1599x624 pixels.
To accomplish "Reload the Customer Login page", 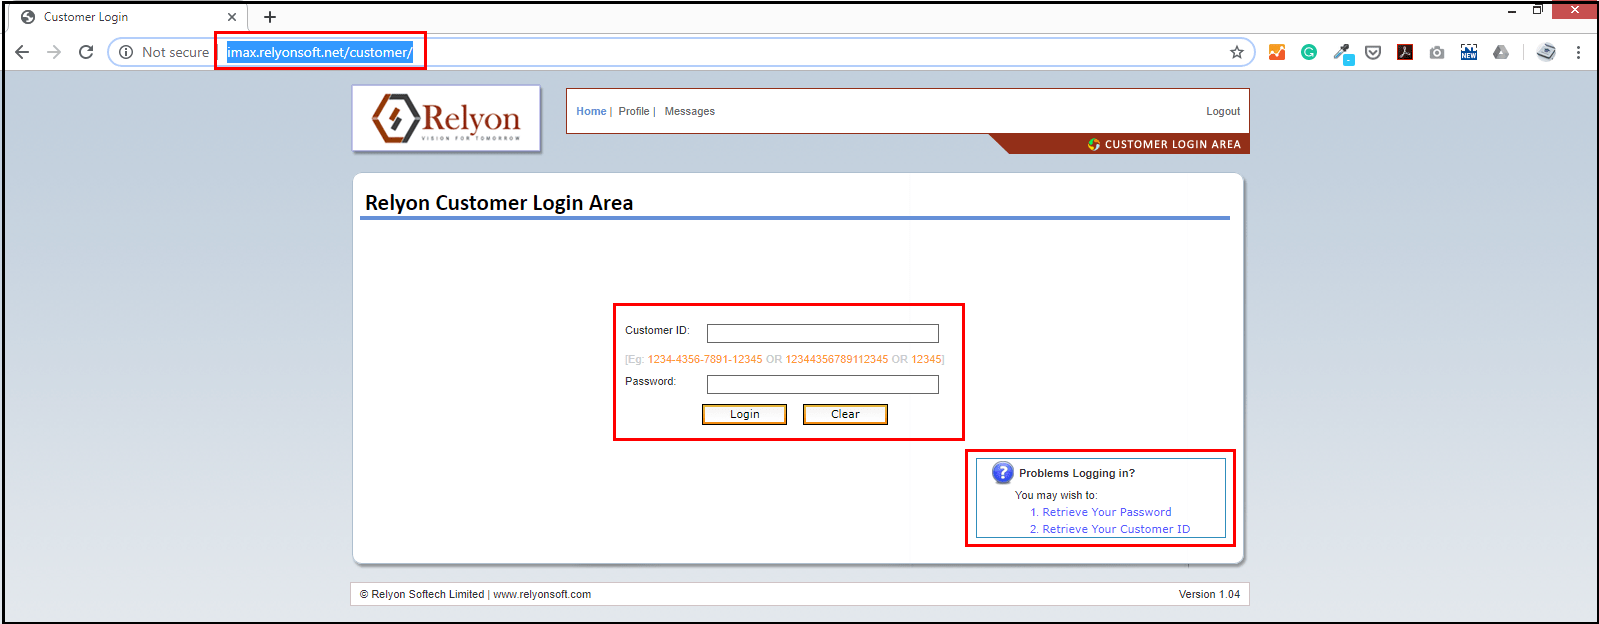I will tap(86, 52).
